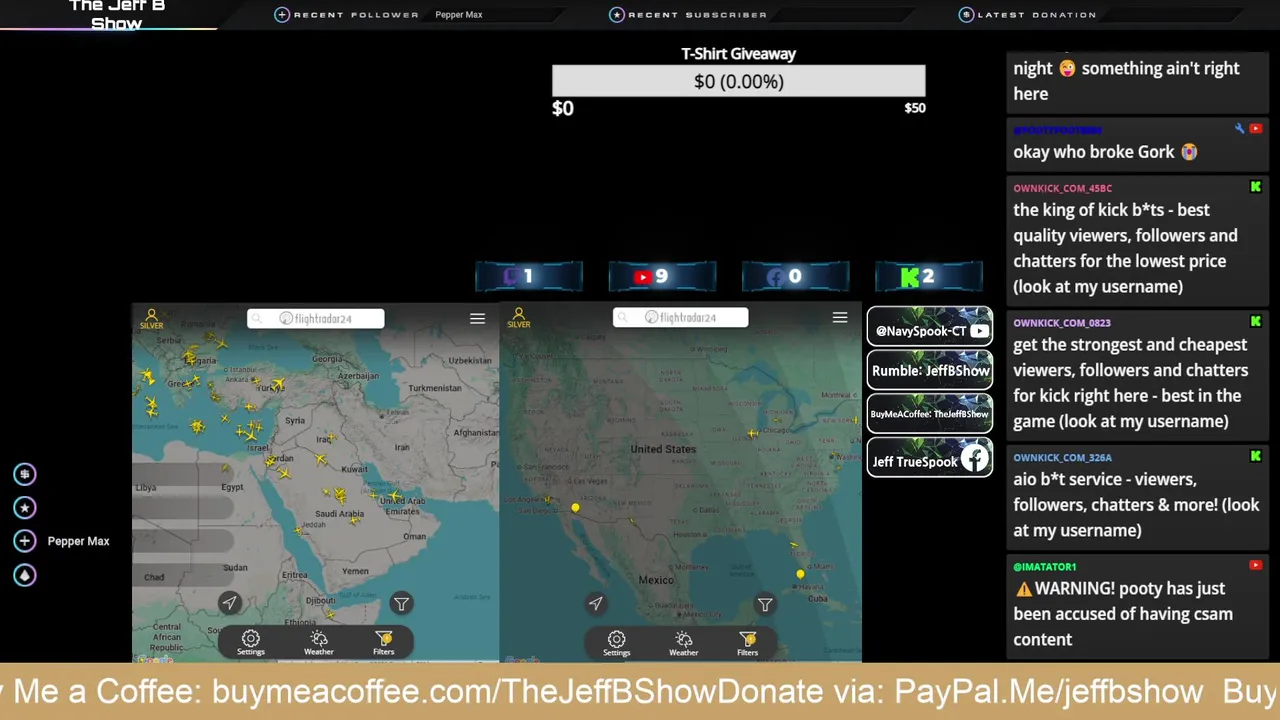
Task: Click the username @IMATATOR1 in chat
Action: pos(1045,567)
